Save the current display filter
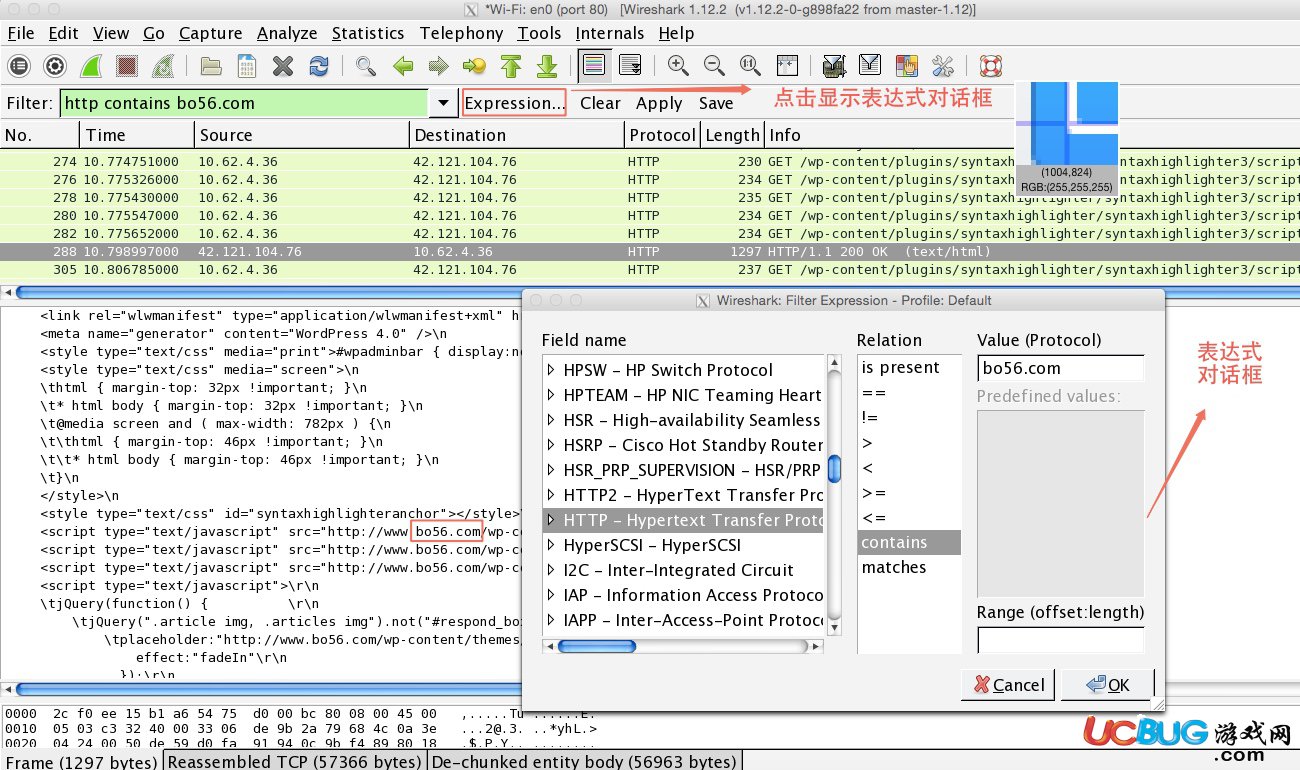Viewport: 1300px width, 770px height. click(716, 103)
